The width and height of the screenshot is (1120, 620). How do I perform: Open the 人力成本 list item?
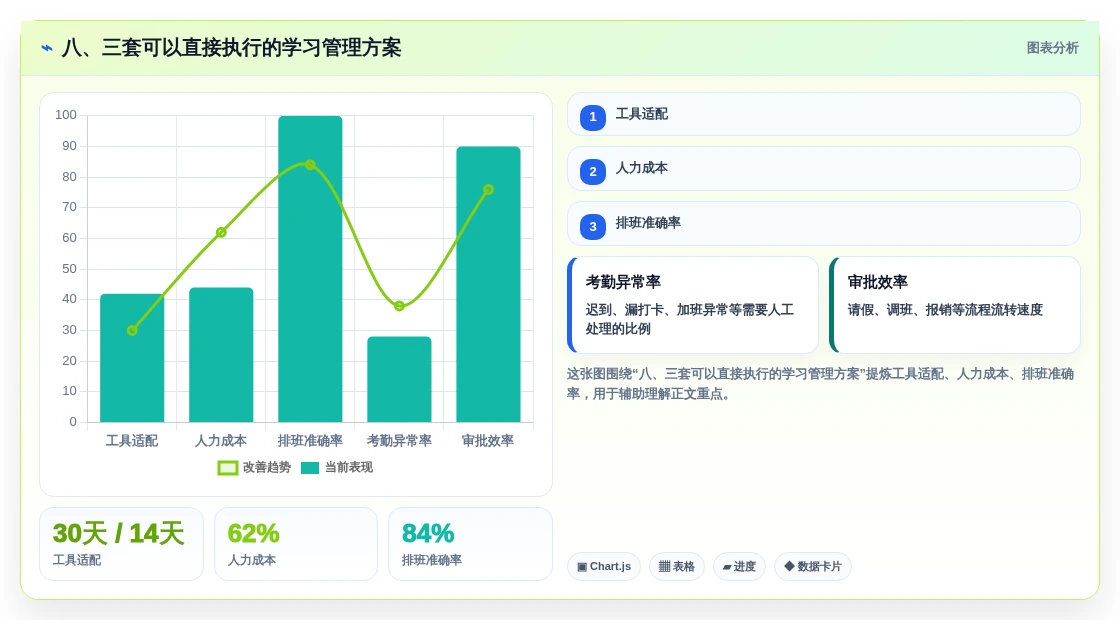824,169
